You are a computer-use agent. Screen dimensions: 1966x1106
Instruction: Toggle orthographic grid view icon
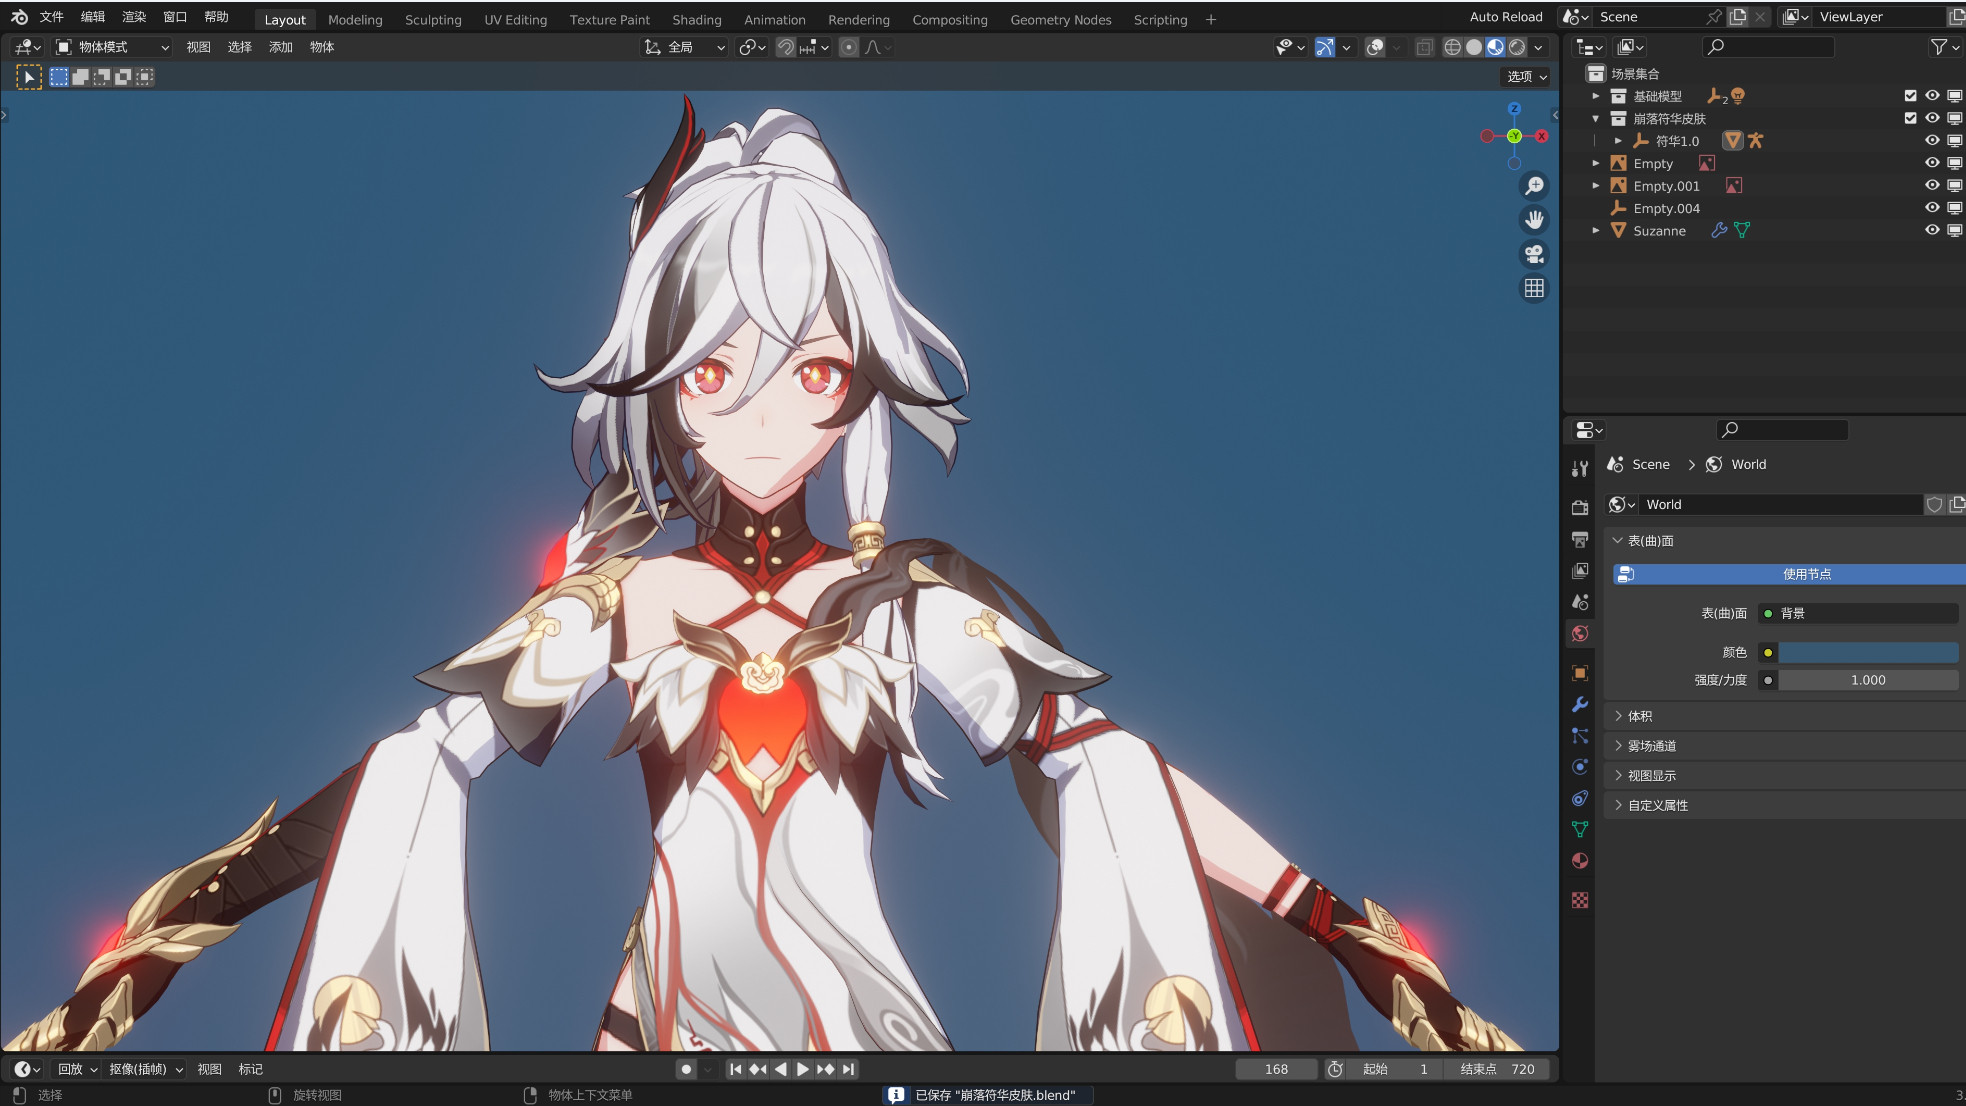1534,288
